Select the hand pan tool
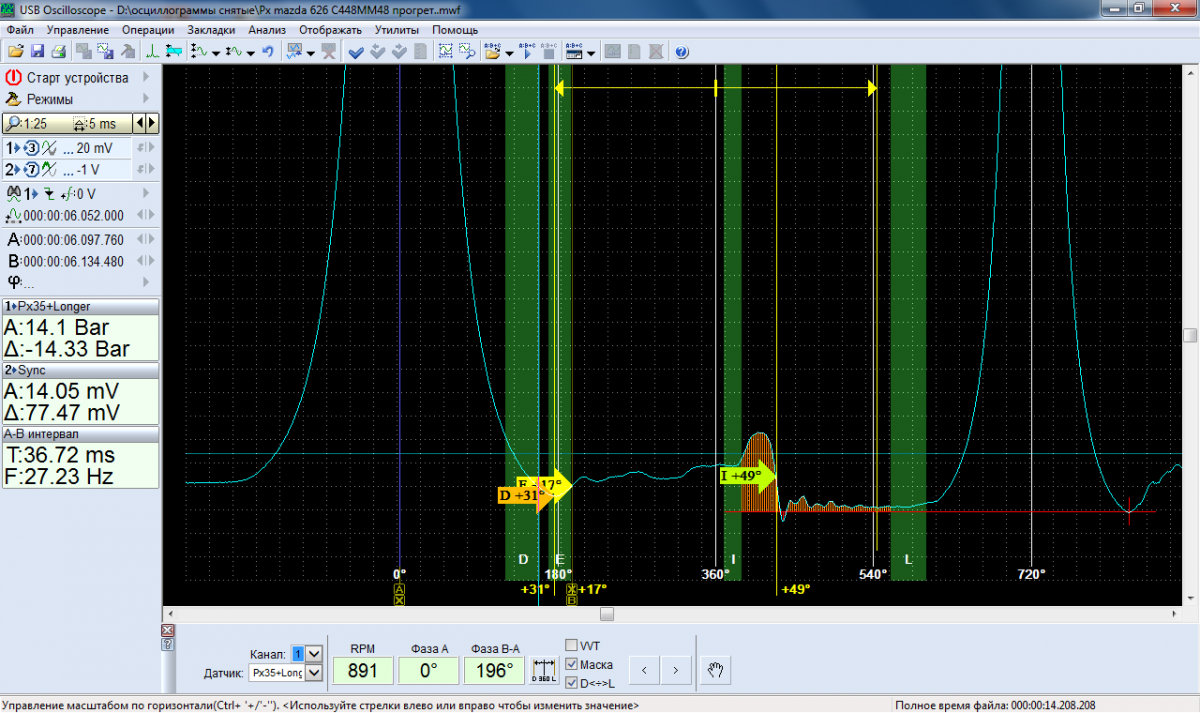Image resolution: width=1200 pixels, height=713 pixels. tap(714, 670)
